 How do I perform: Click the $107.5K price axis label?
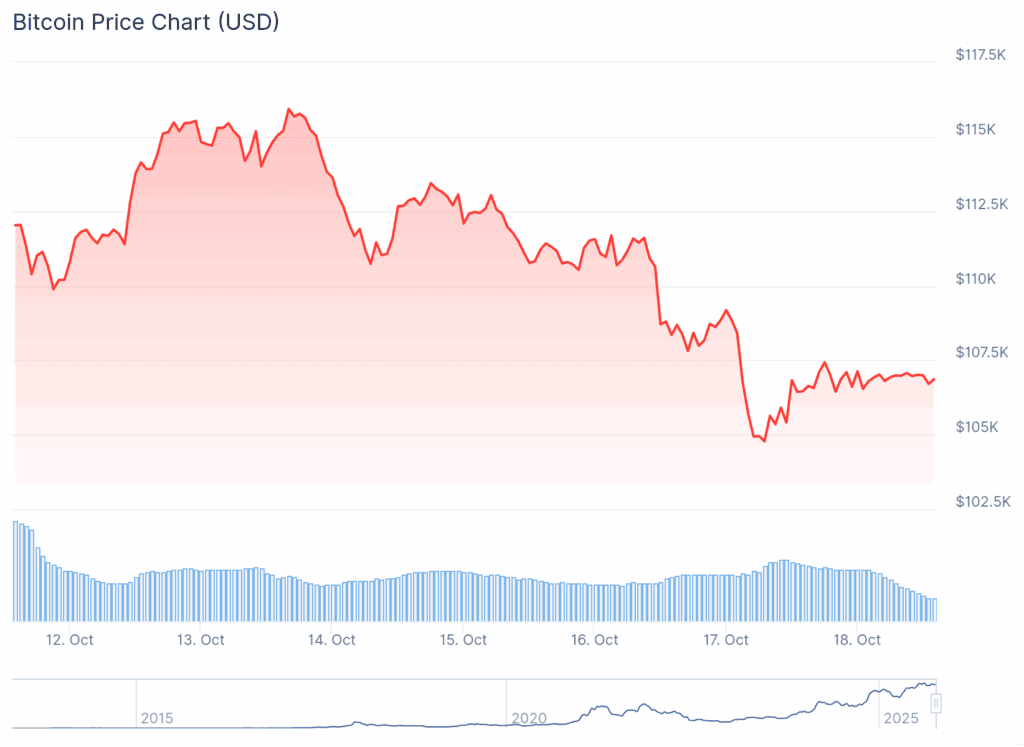[x=980, y=353]
